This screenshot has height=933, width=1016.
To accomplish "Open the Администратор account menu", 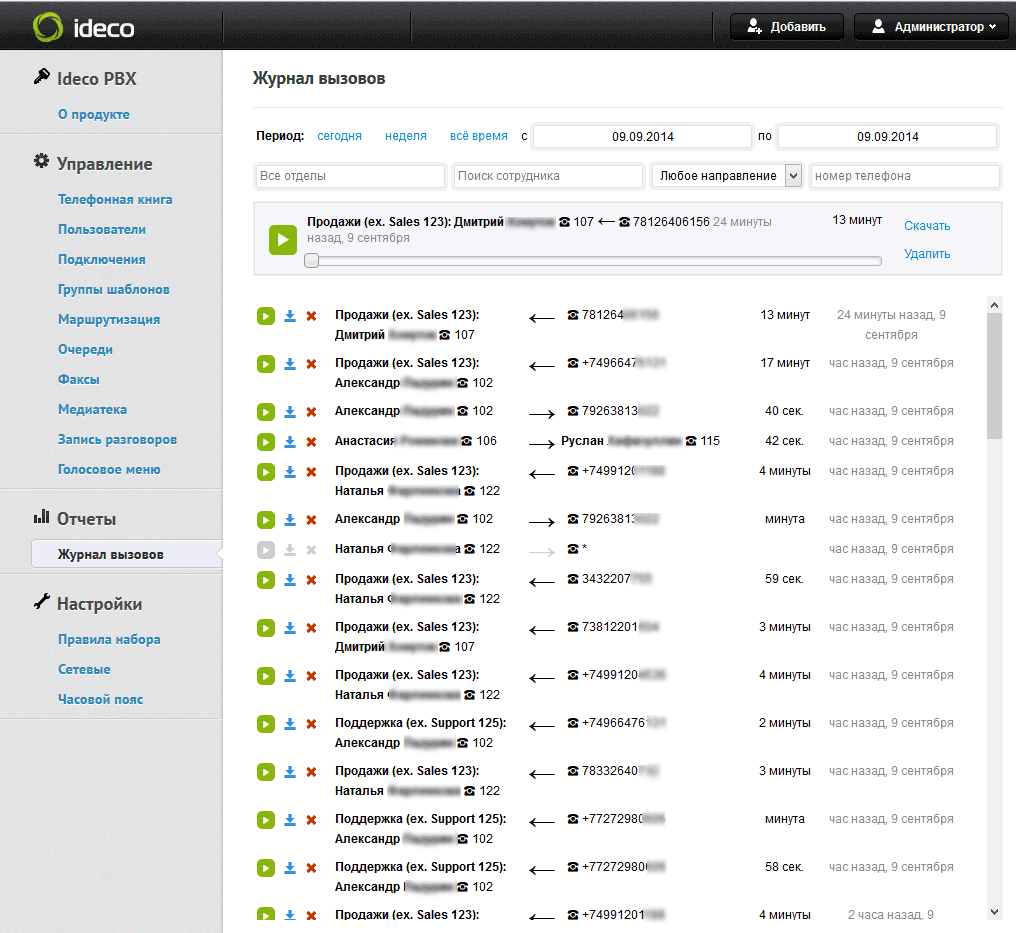I will (x=932, y=27).
